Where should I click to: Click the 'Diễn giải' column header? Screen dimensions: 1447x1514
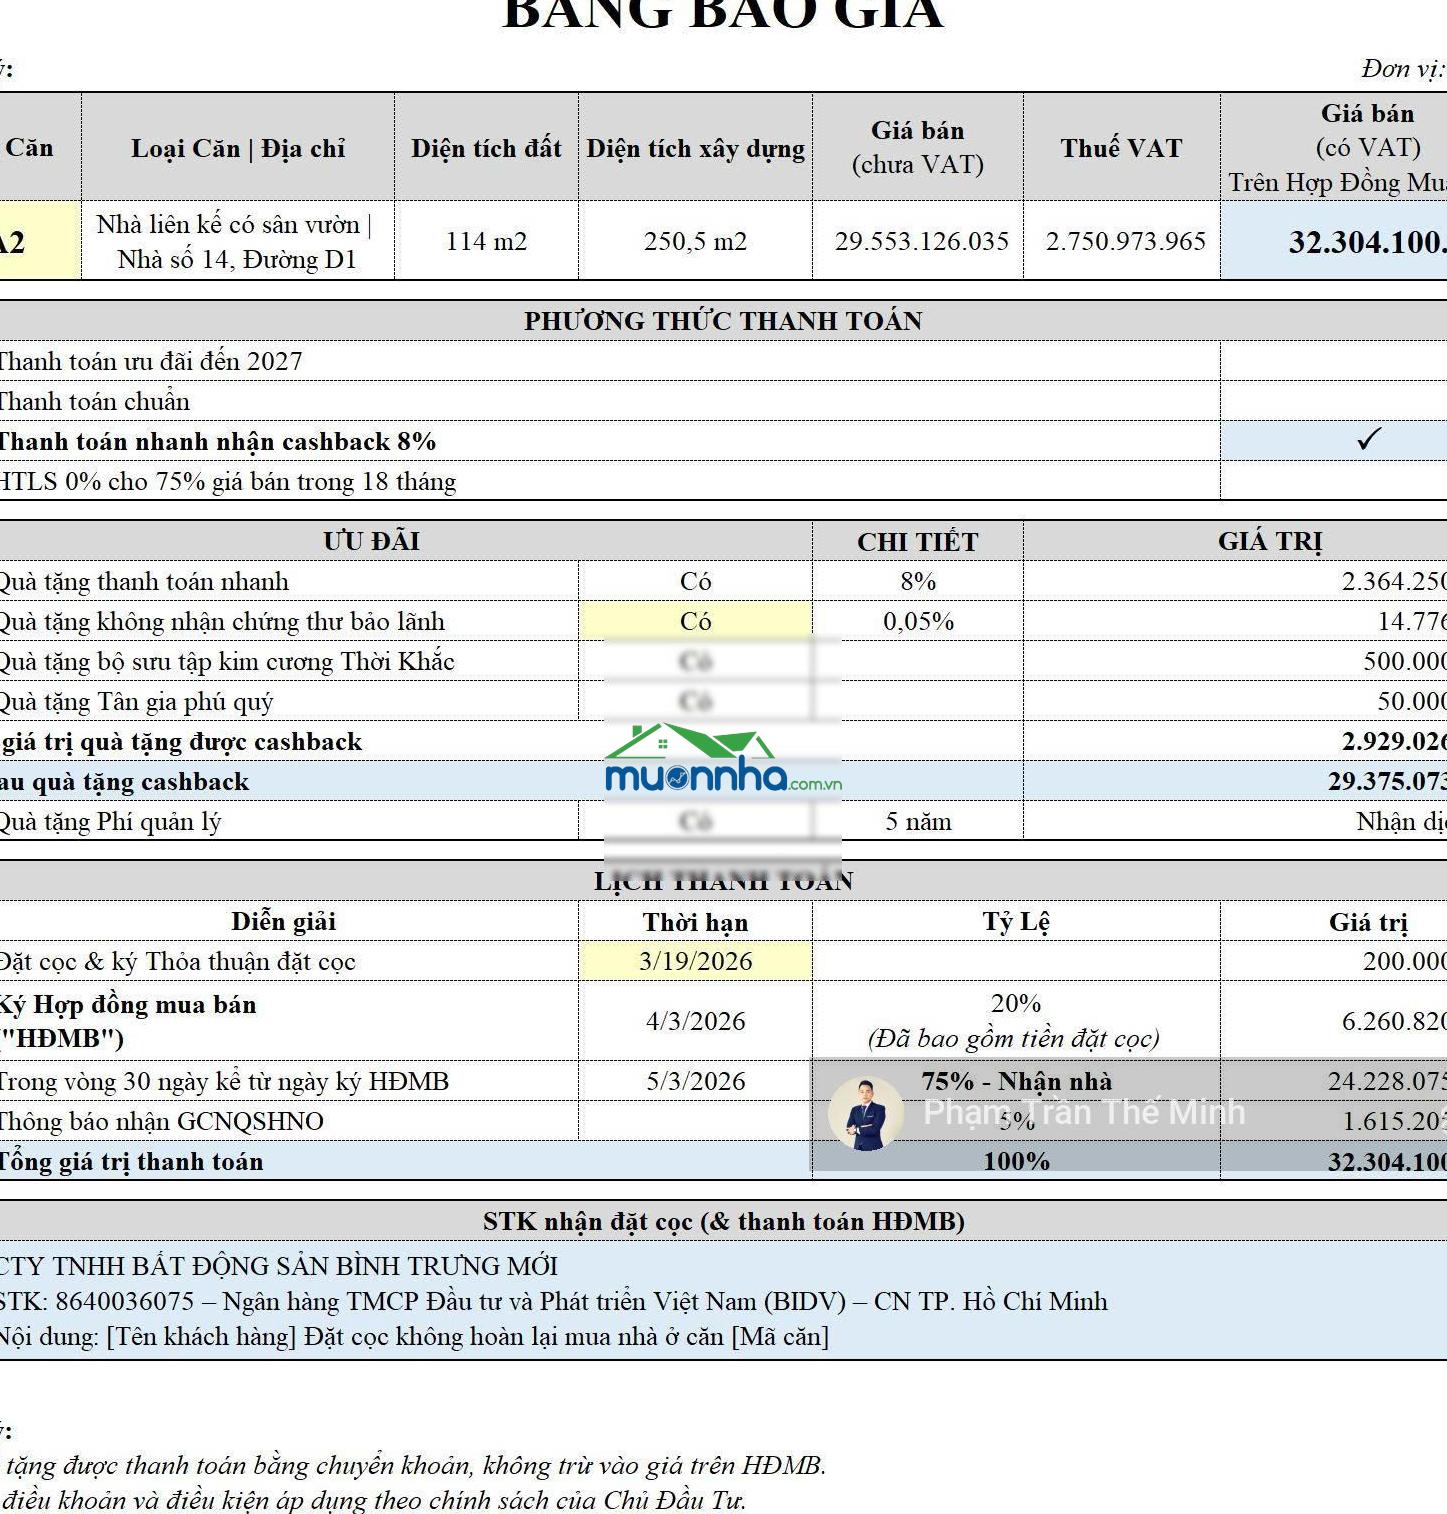(284, 921)
